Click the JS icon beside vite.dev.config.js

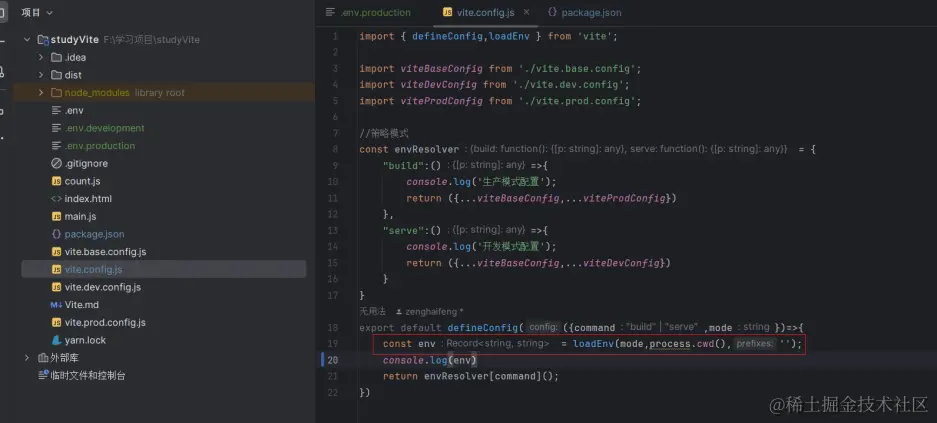click(56, 287)
